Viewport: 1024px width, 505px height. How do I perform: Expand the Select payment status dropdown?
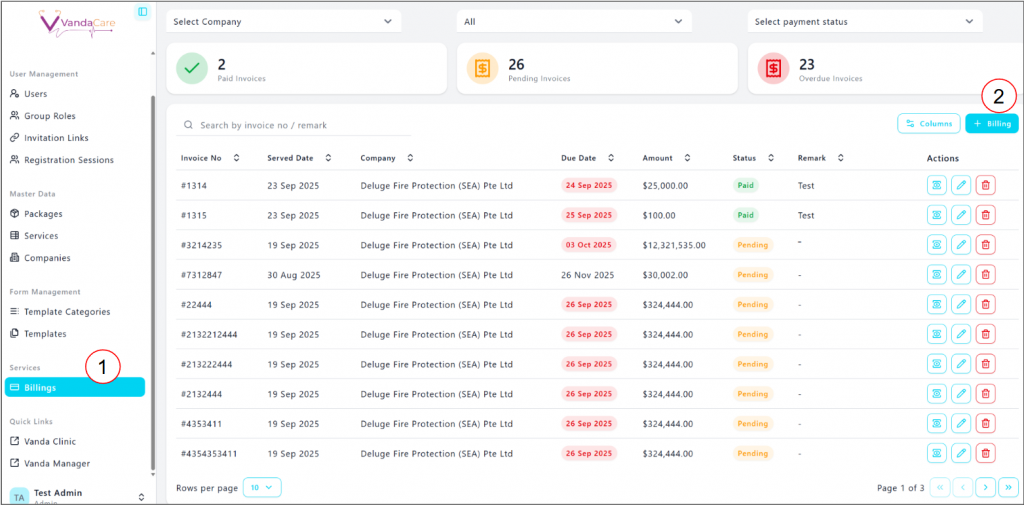(x=865, y=21)
